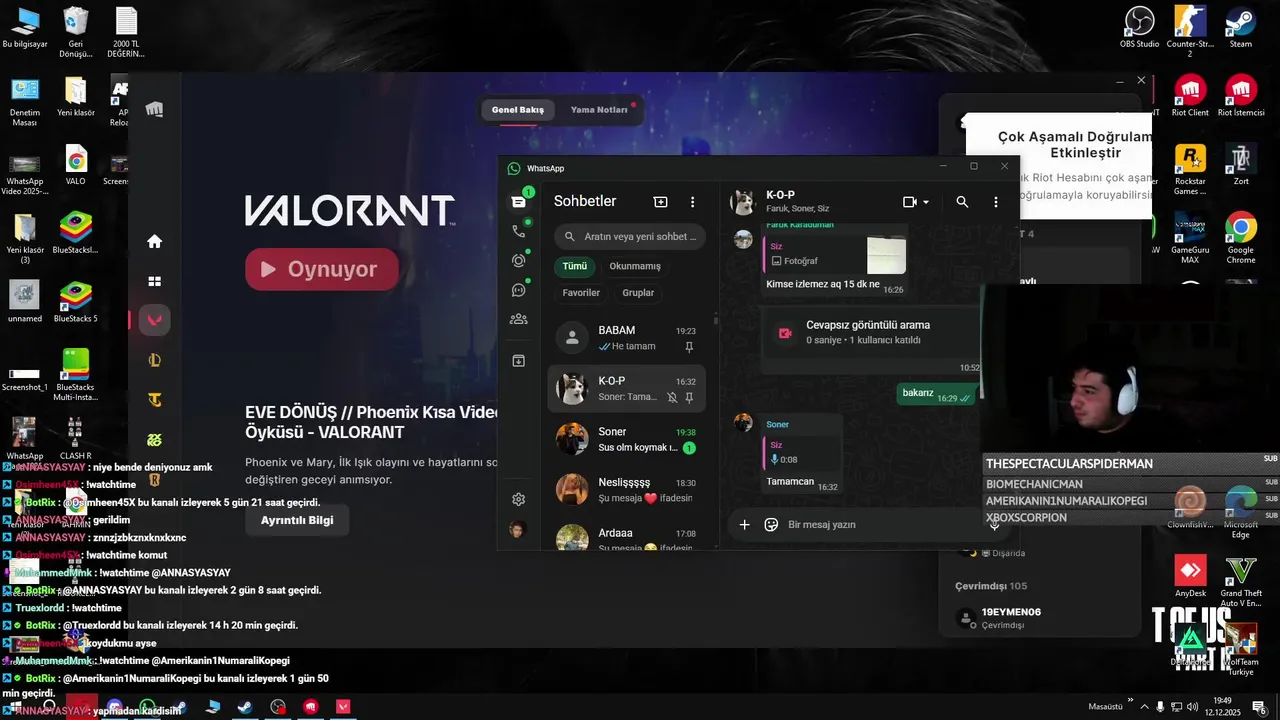
Task: Open Valorant in the taskbar
Action: [343, 707]
